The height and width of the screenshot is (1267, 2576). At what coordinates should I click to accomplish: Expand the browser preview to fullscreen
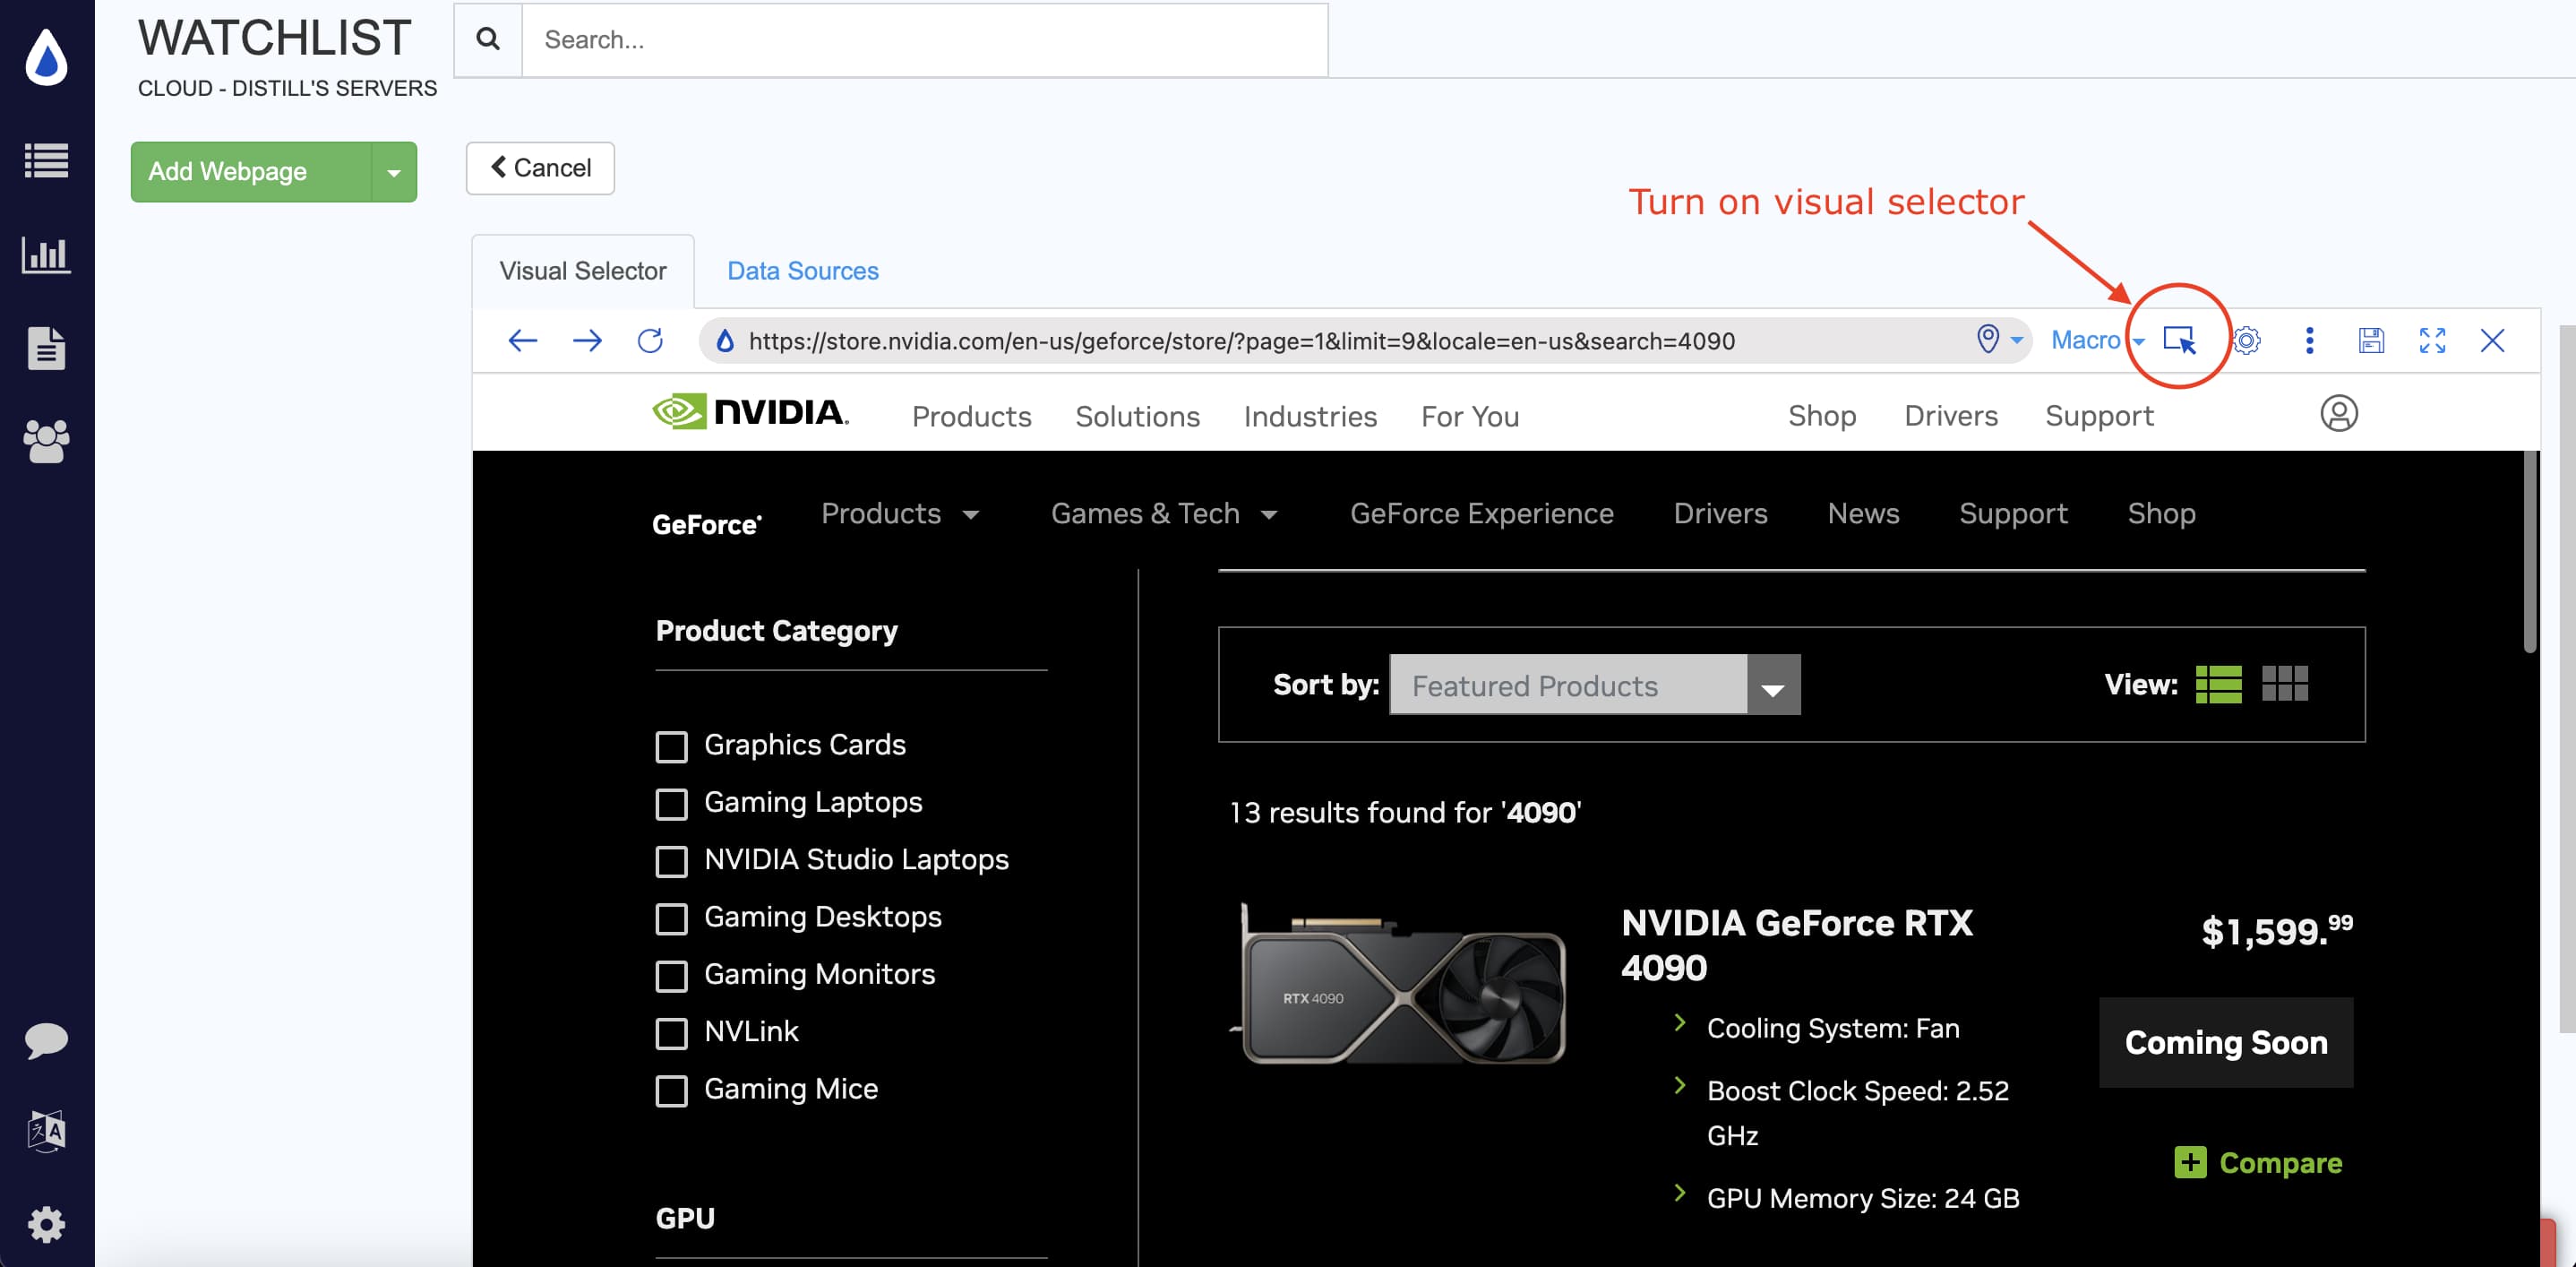2433,340
